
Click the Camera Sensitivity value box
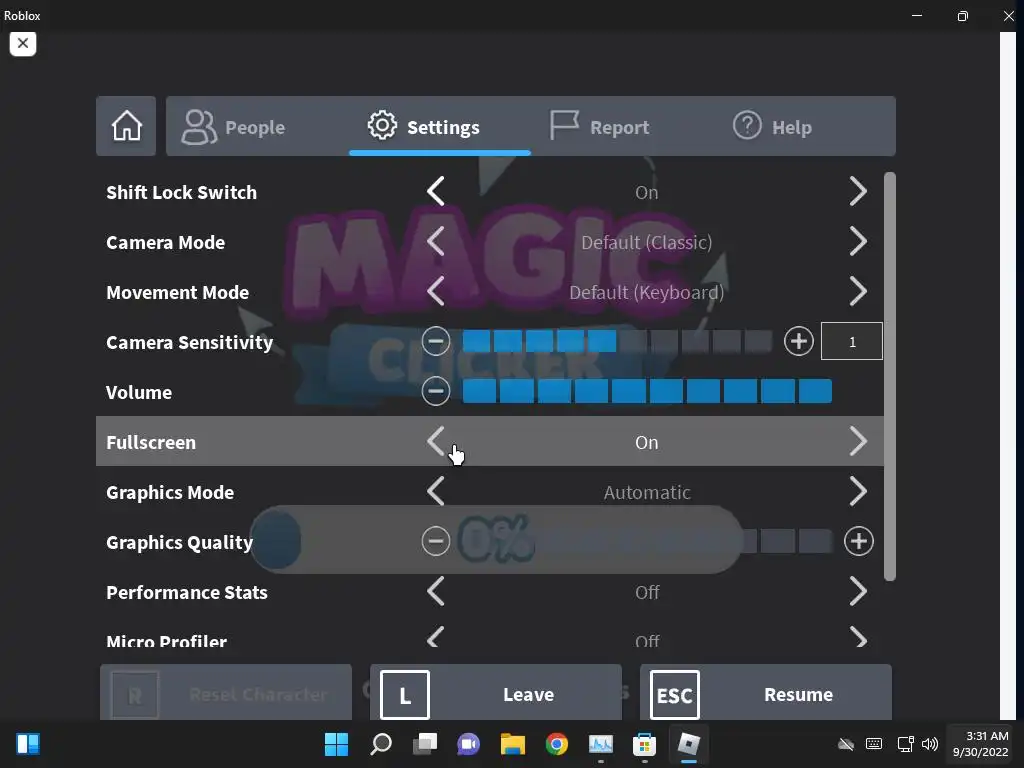[852, 341]
